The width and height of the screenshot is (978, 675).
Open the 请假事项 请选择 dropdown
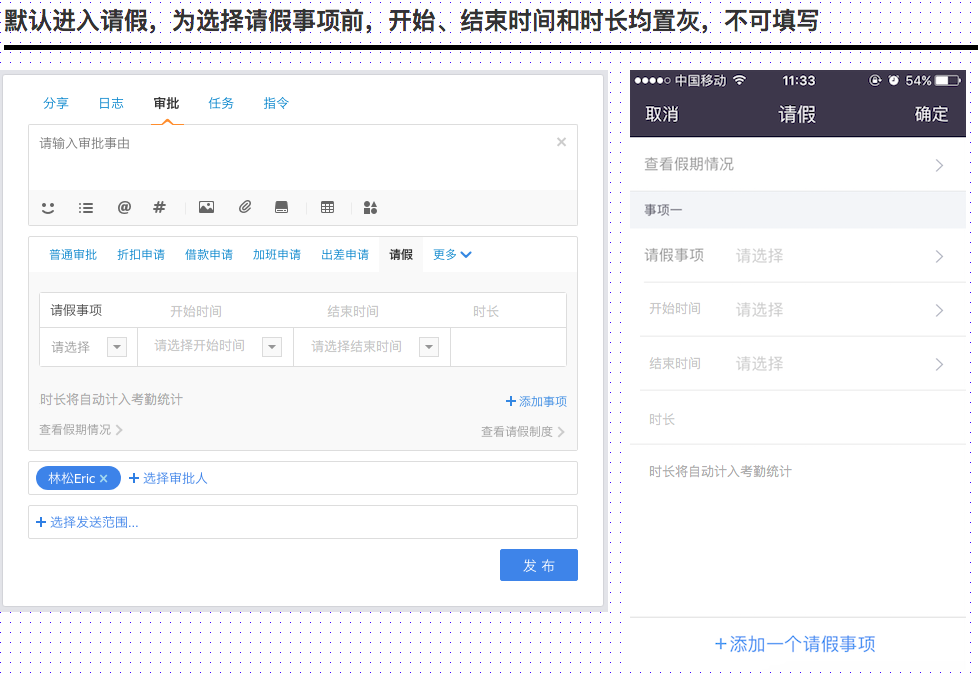pyautogui.click(x=117, y=347)
